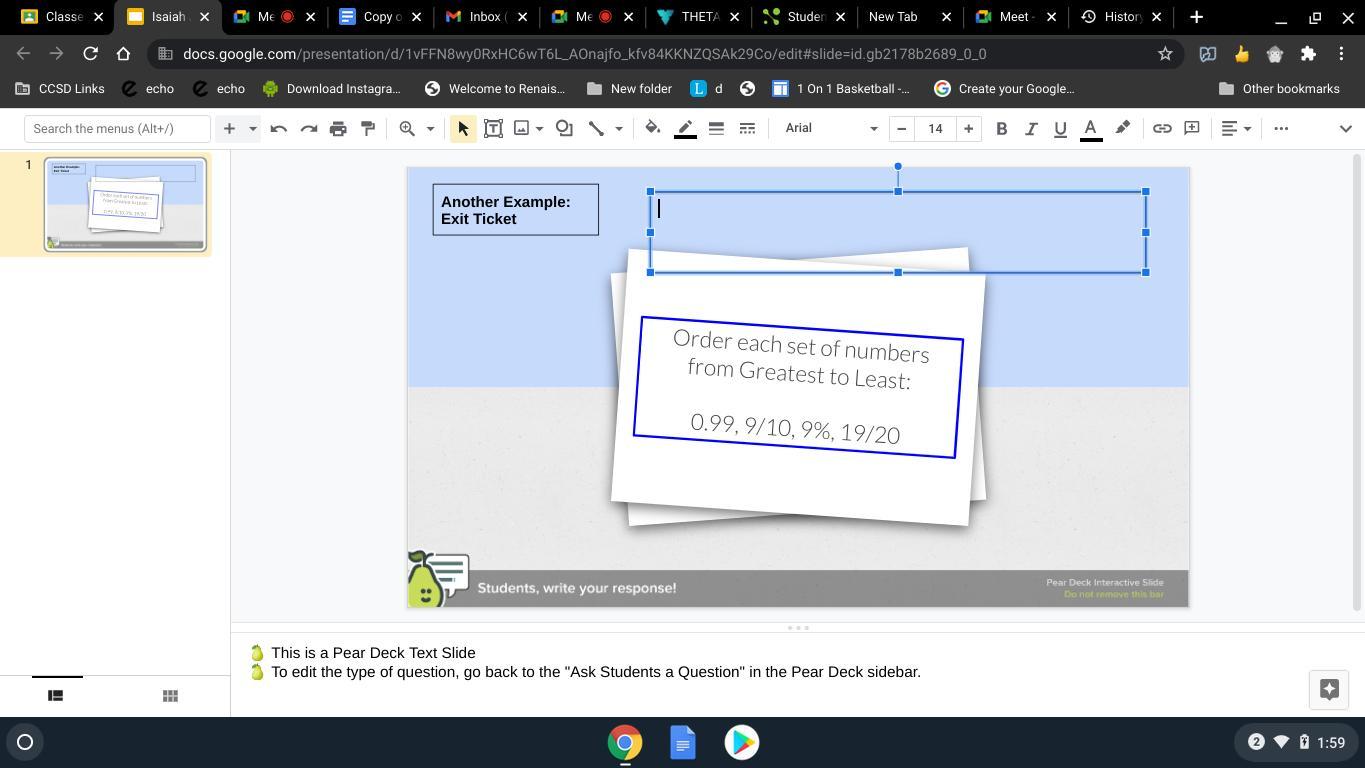Click the Undo arrow
The height and width of the screenshot is (768, 1365).
pyautogui.click(x=279, y=128)
